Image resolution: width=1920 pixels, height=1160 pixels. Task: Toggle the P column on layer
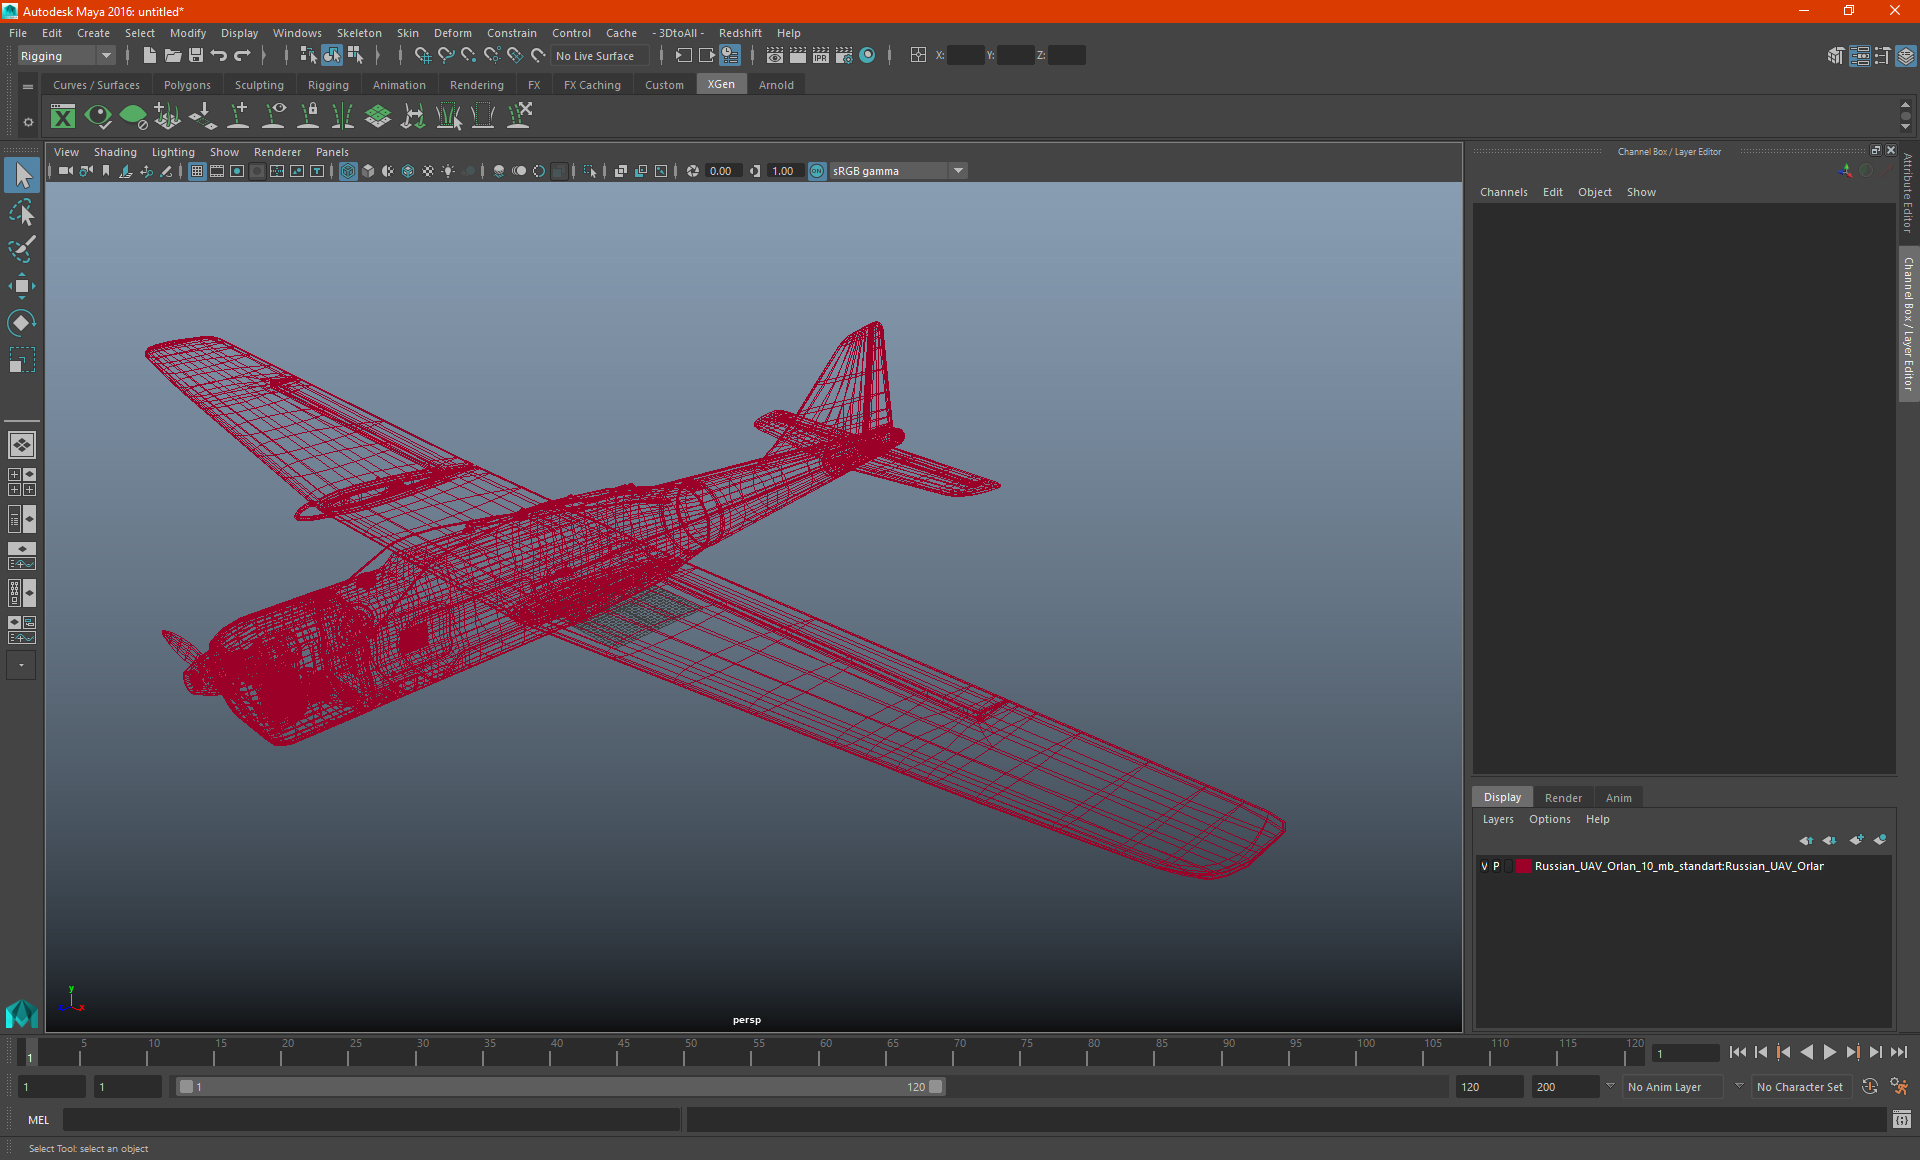coord(1499,865)
